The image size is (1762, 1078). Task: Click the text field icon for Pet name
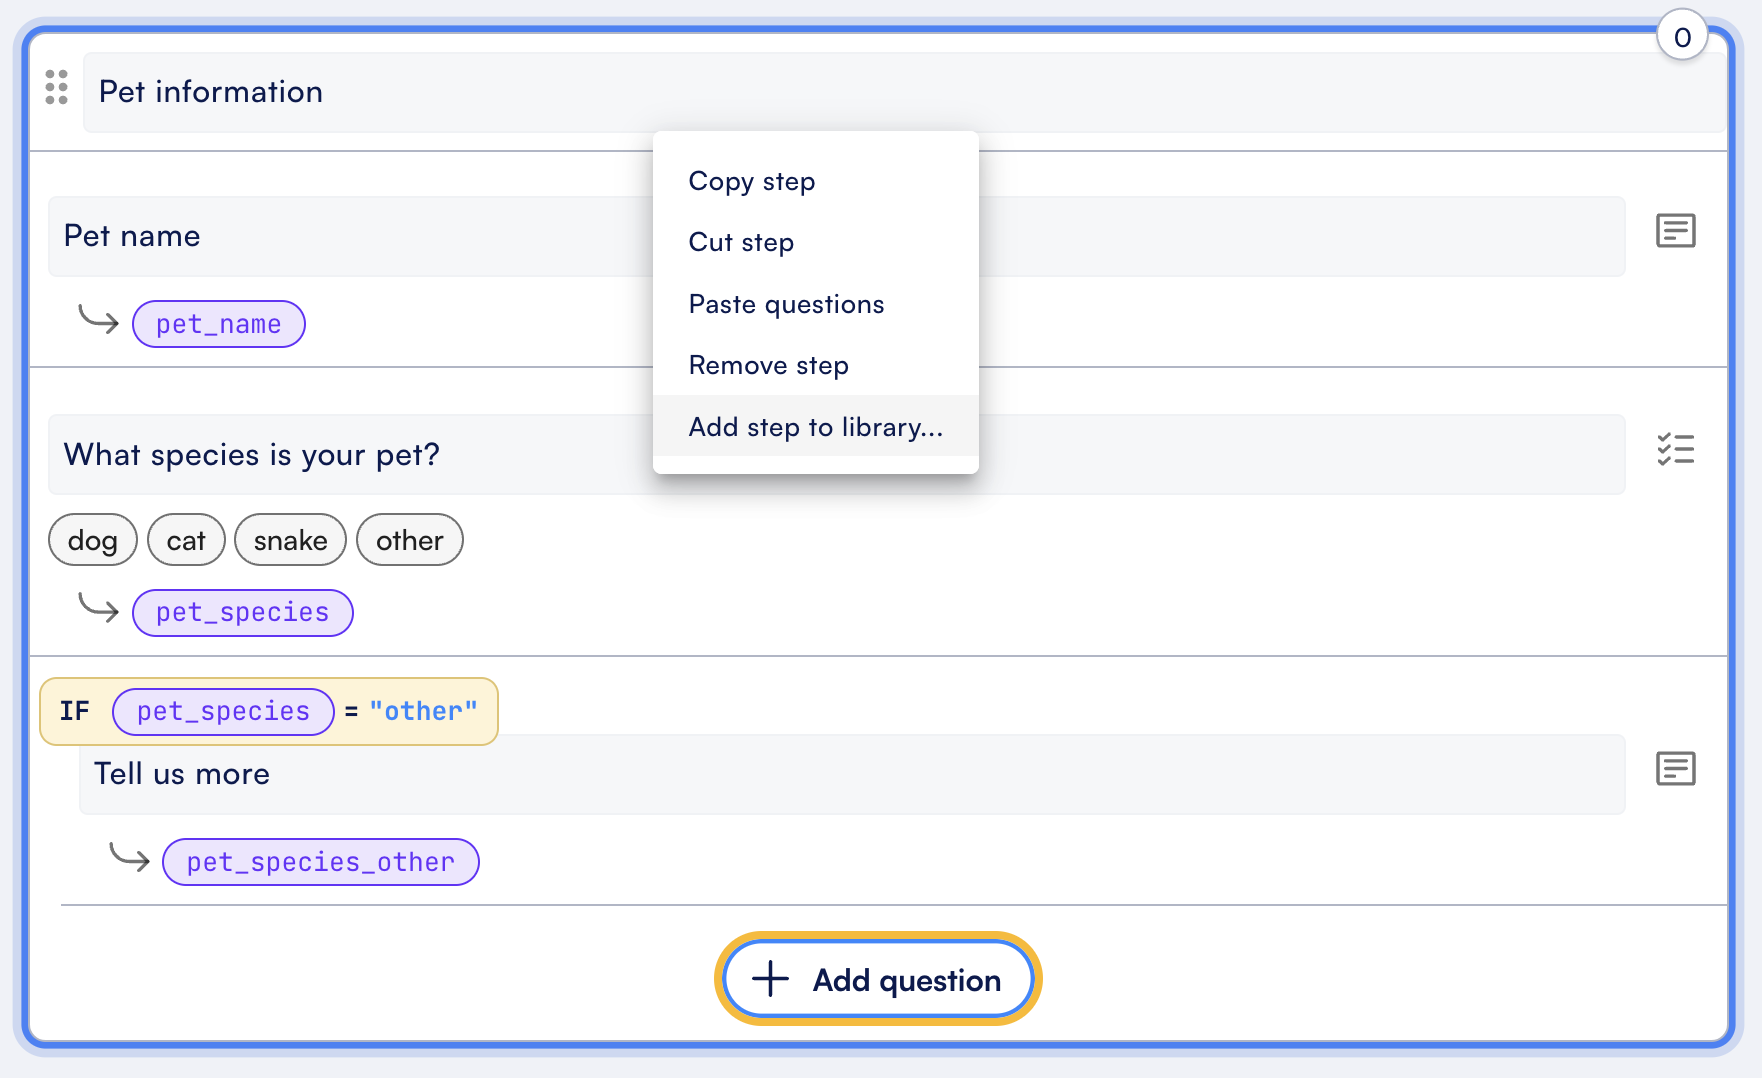pyautogui.click(x=1675, y=231)
